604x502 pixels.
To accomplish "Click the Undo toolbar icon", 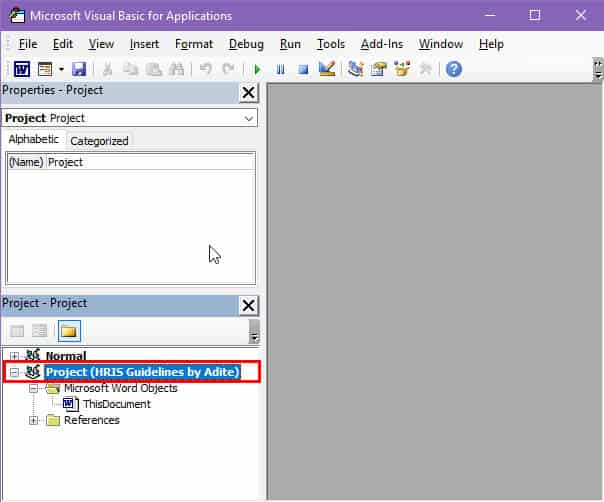I will pyautogui.click(x=206, y=69).
